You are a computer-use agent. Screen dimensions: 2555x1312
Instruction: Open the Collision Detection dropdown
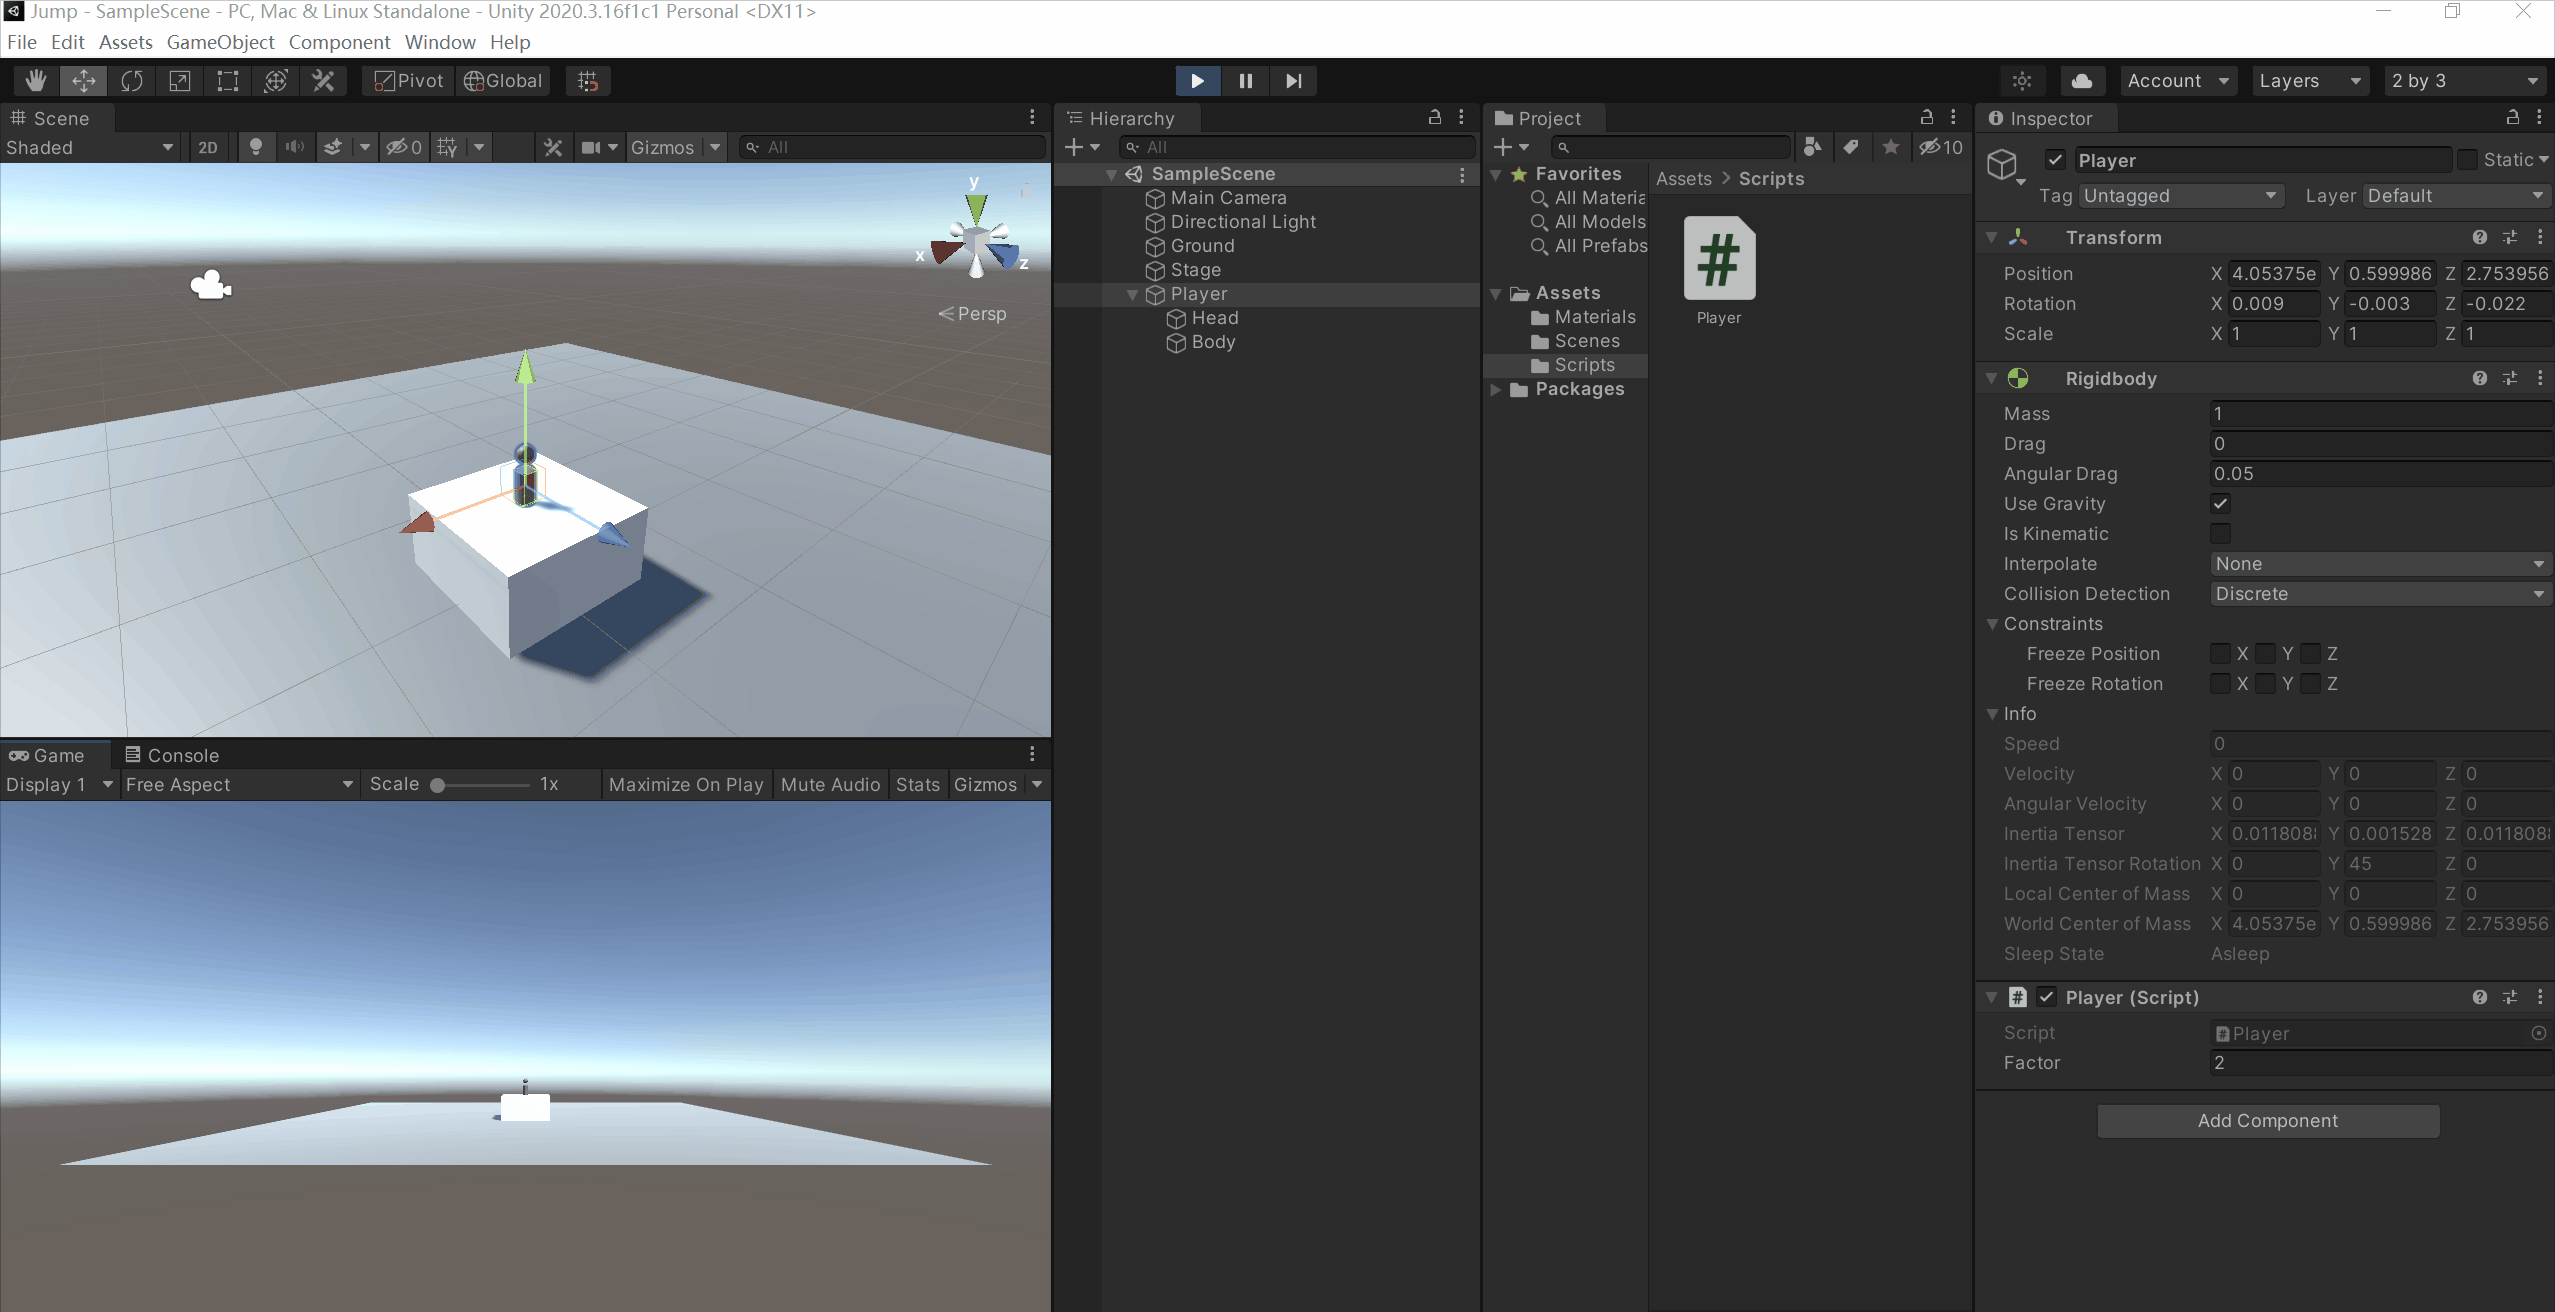pos(2378,594)
